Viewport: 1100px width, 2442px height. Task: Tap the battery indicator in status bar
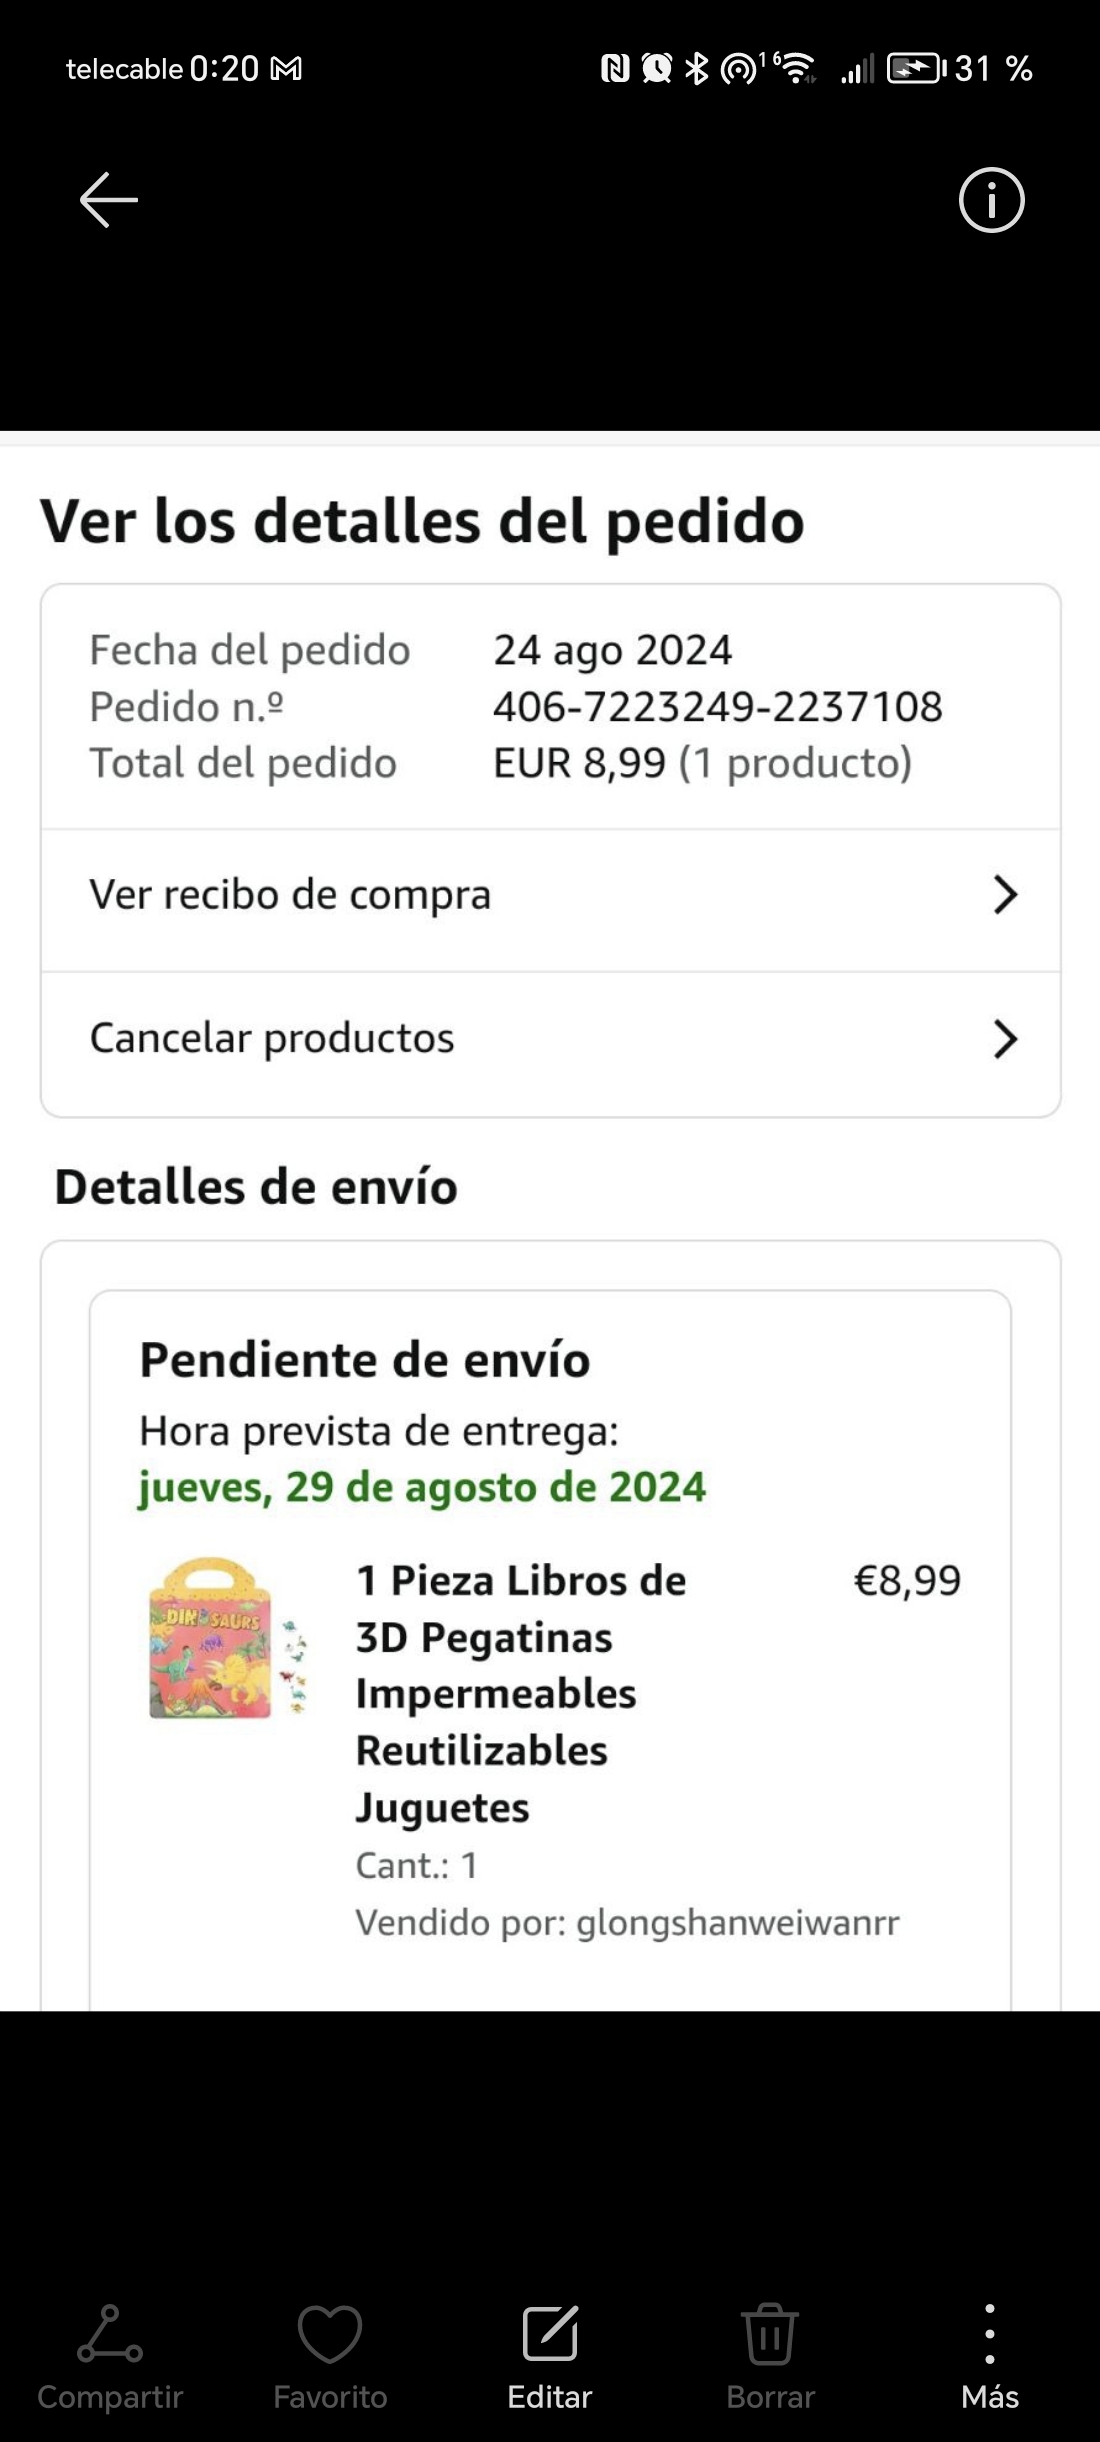(915, 68)
